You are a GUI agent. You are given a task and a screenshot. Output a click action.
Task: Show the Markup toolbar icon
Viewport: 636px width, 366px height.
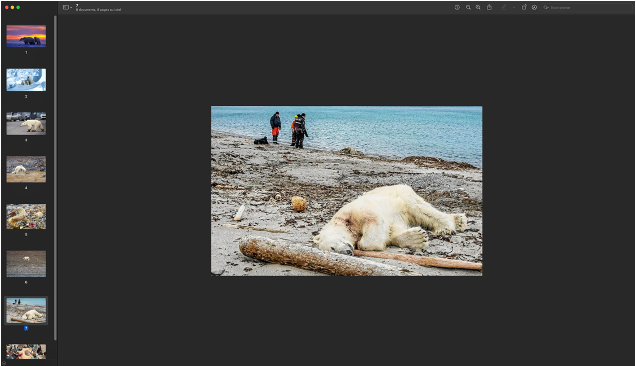534,7
